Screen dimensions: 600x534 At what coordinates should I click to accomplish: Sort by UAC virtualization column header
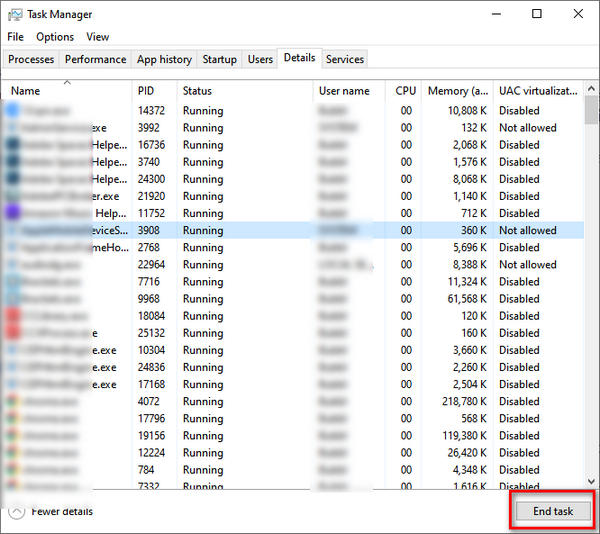click(538, 91)
